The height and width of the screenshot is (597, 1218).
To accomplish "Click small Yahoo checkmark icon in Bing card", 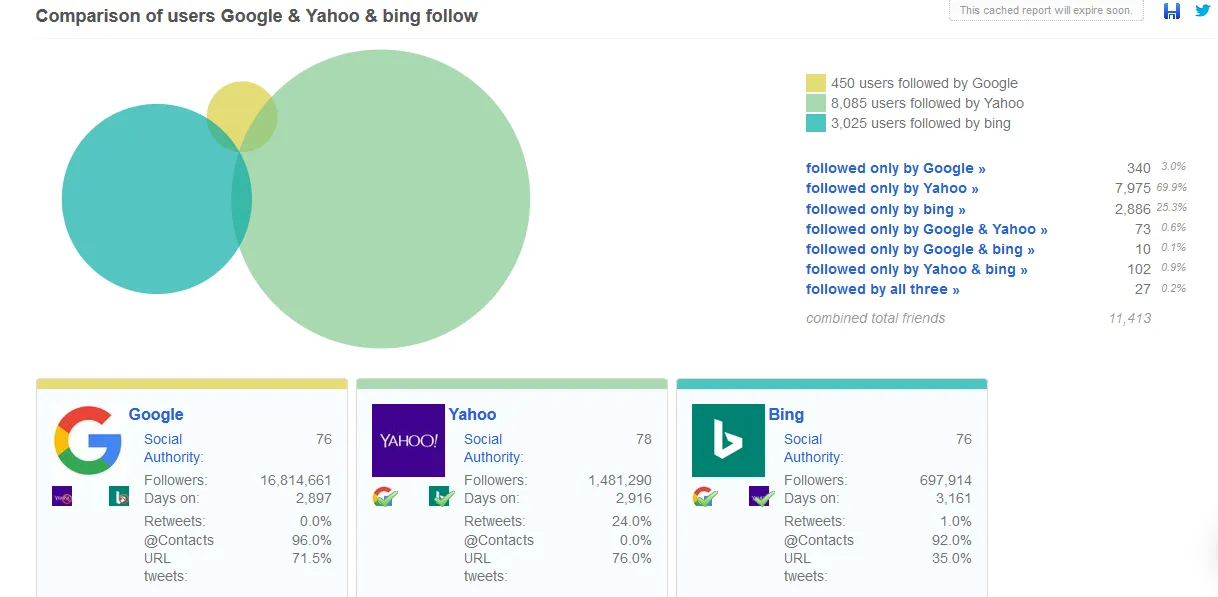I will coord(762,496).
